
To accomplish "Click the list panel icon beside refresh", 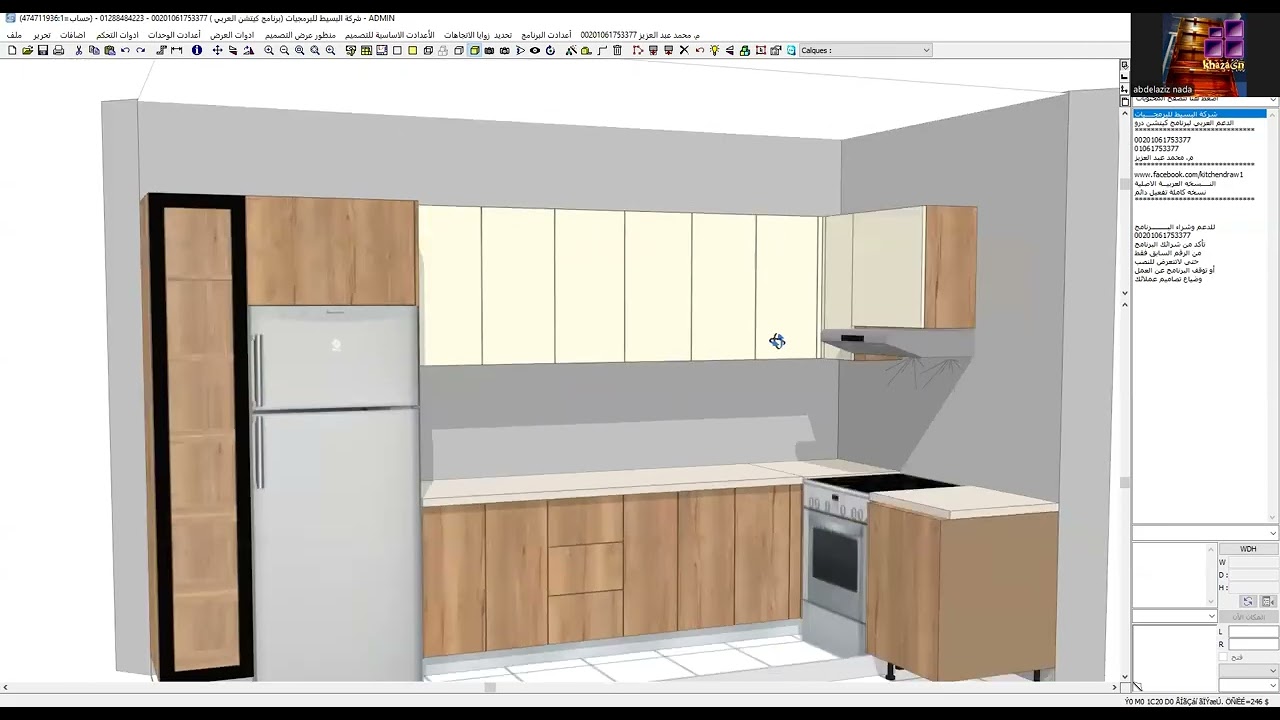I will coord(1268,601).
